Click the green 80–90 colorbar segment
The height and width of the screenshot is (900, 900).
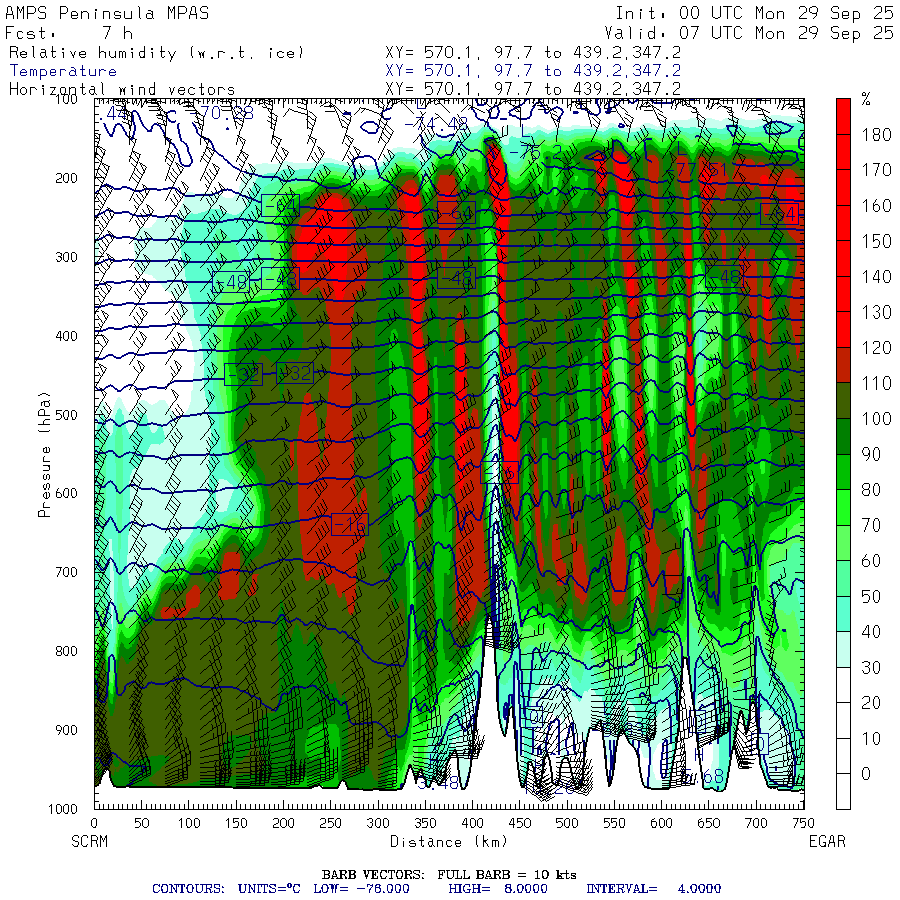[x=843, y=472]
